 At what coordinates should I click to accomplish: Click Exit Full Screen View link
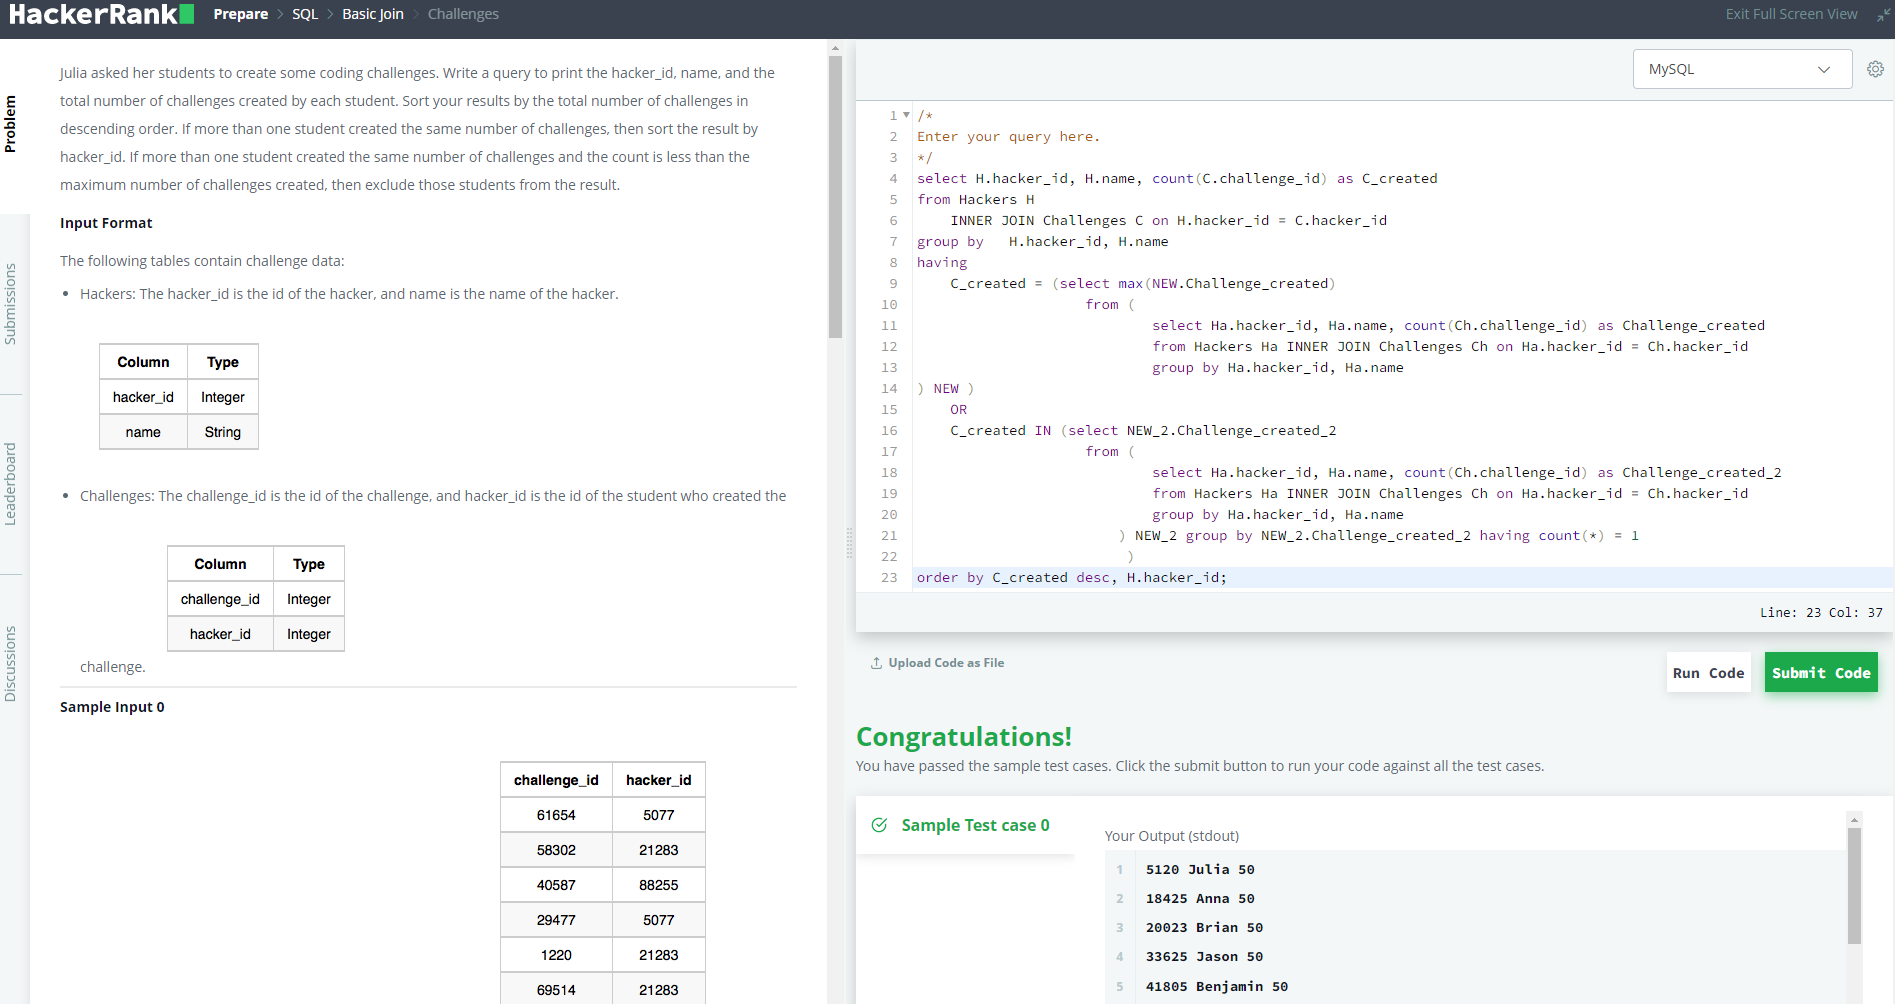coord(1791,14)
